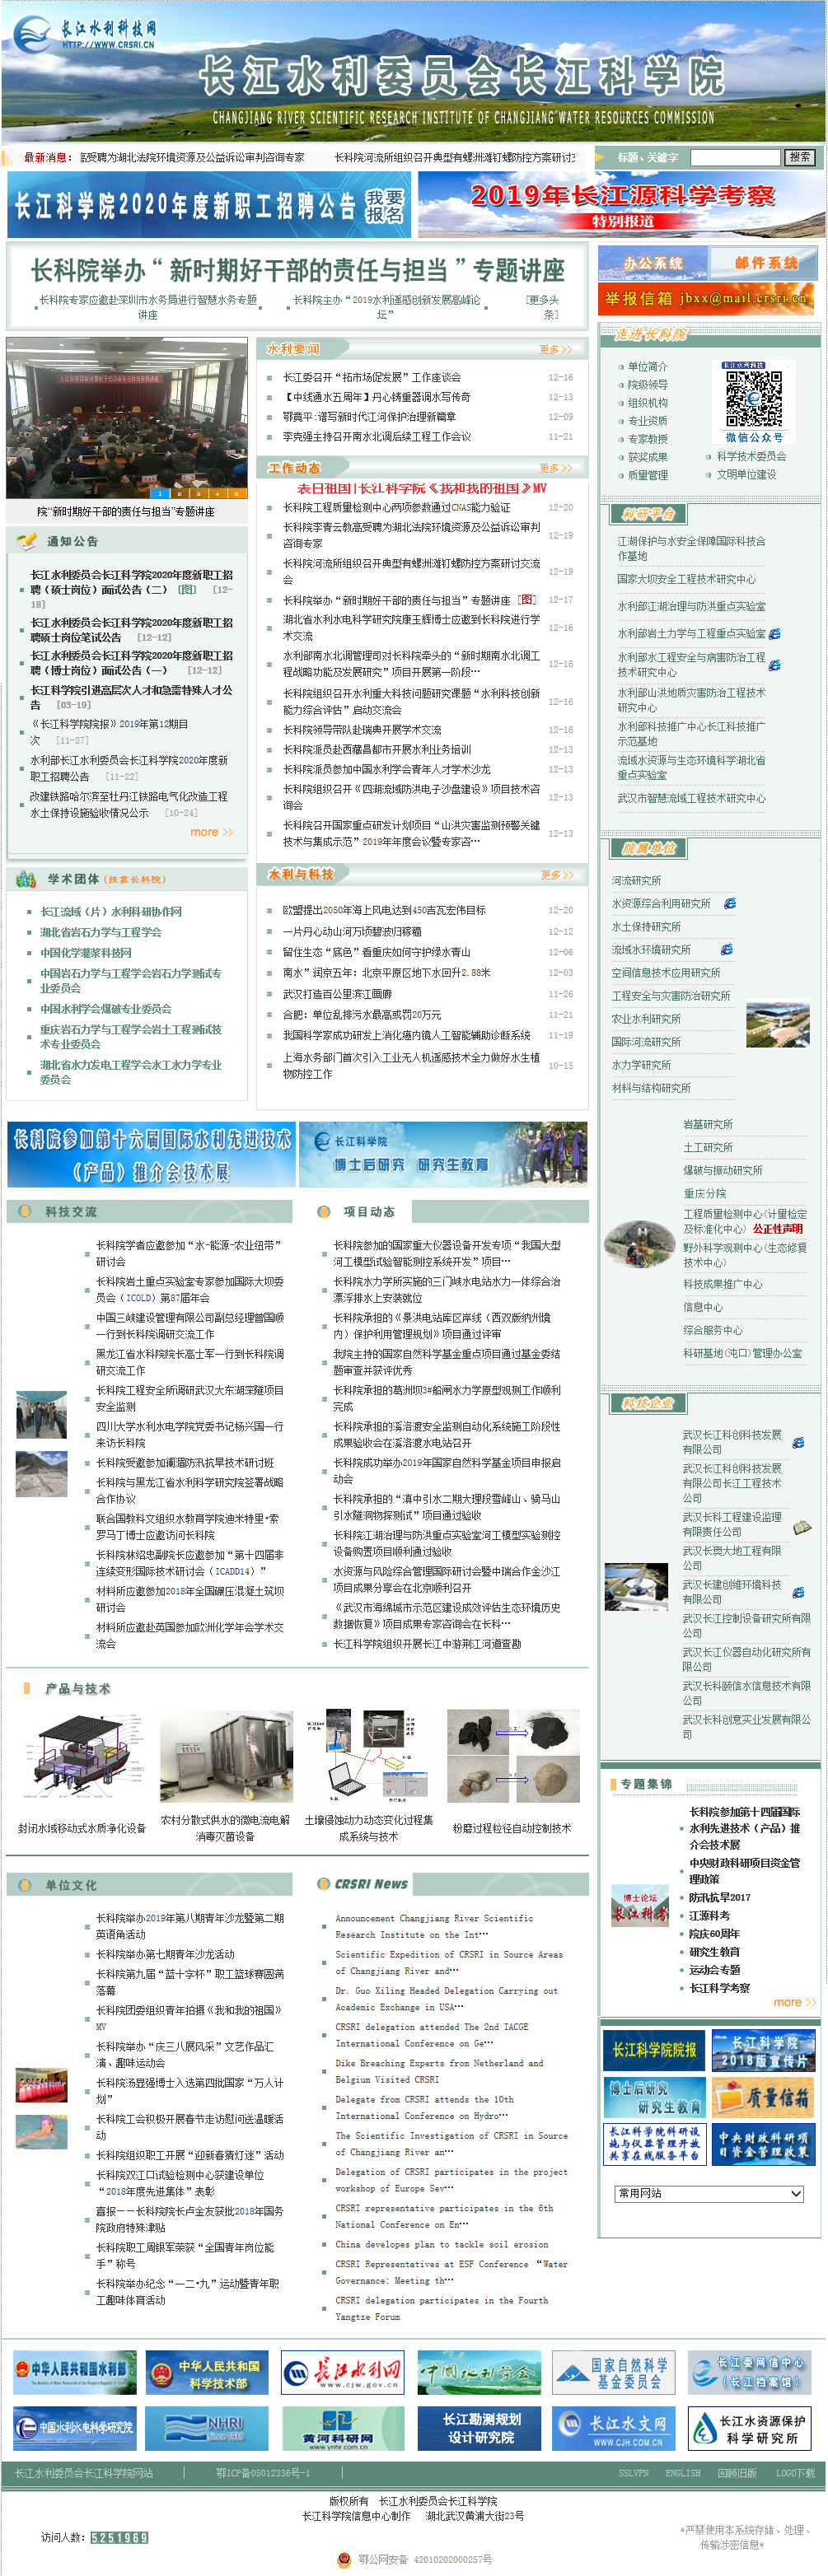Click the 质量信箱 banner icon
This screenshot has height=2576, width=828.
point(763,2096)
